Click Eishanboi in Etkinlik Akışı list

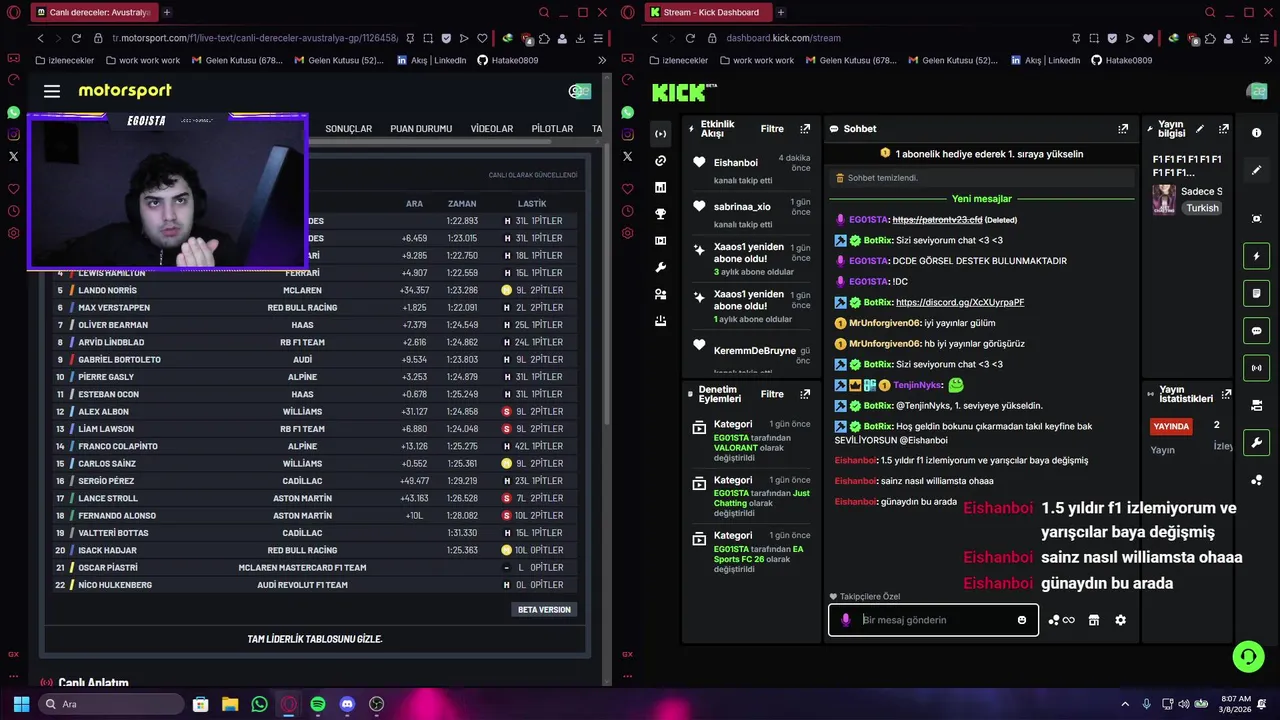[x=736, y=162]
